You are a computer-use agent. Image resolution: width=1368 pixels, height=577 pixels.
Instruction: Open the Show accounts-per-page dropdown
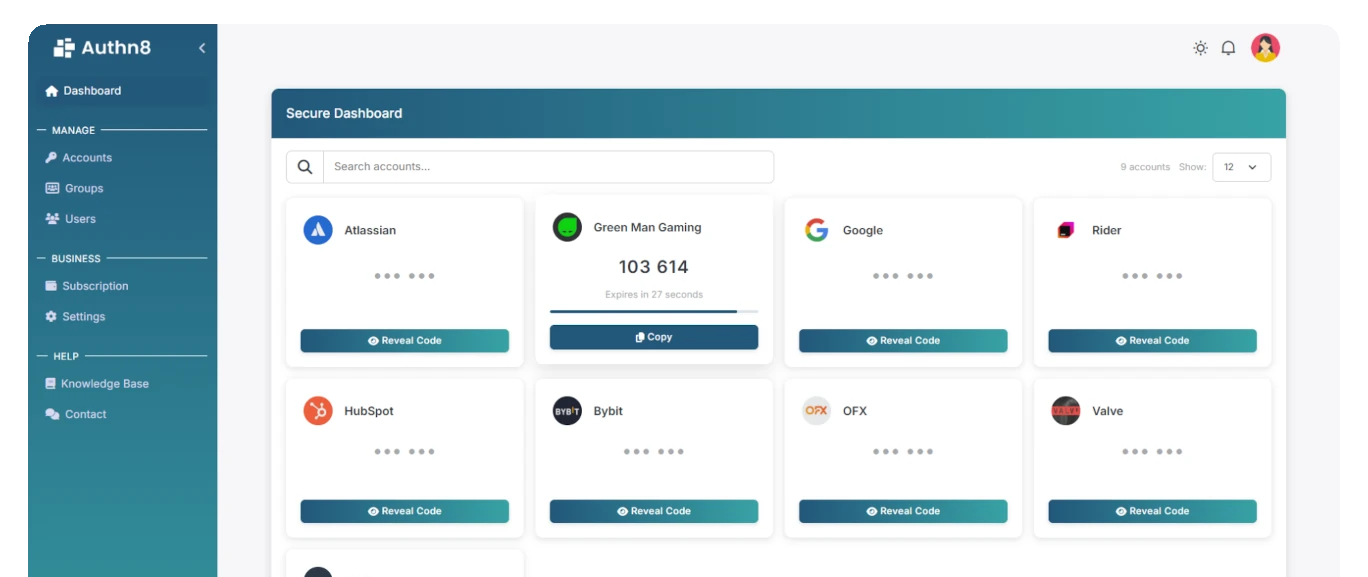pyautogui.click(x=1241, y=167)
